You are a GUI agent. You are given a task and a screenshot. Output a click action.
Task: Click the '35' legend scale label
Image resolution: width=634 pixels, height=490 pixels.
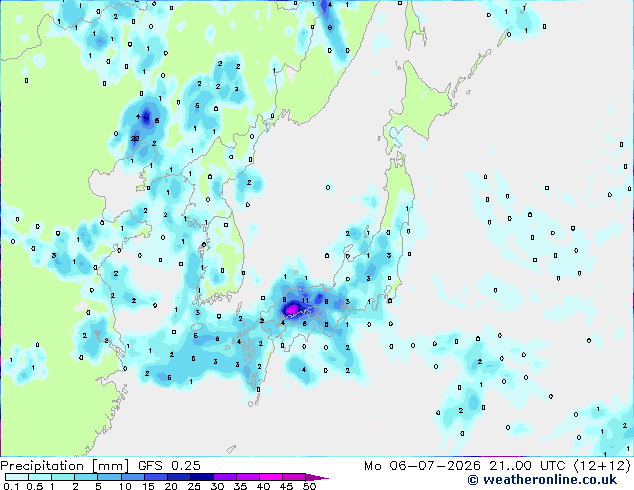[241, 486]
